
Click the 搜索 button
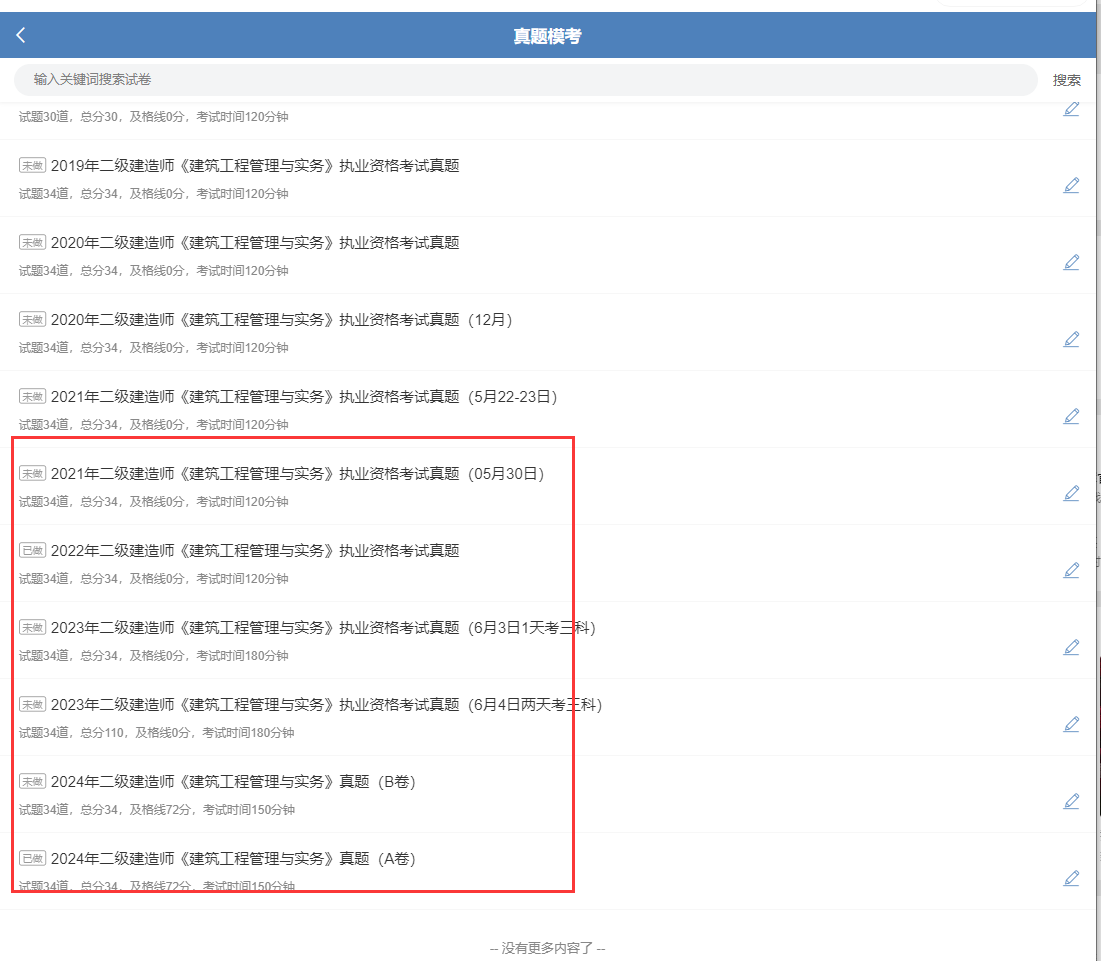[x=1066, y=80]
